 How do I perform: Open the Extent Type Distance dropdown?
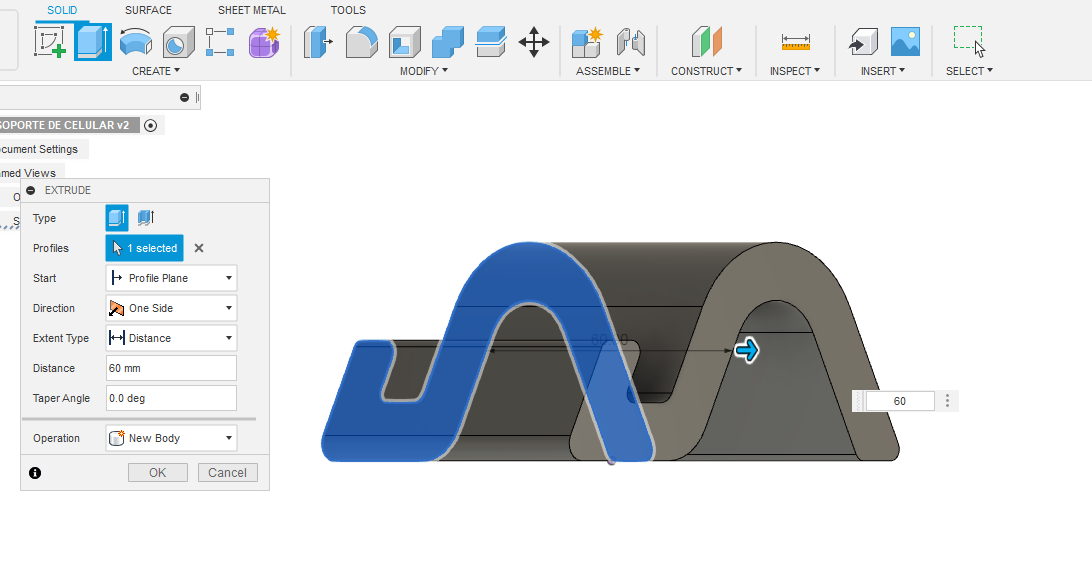(x=171, y=338)
